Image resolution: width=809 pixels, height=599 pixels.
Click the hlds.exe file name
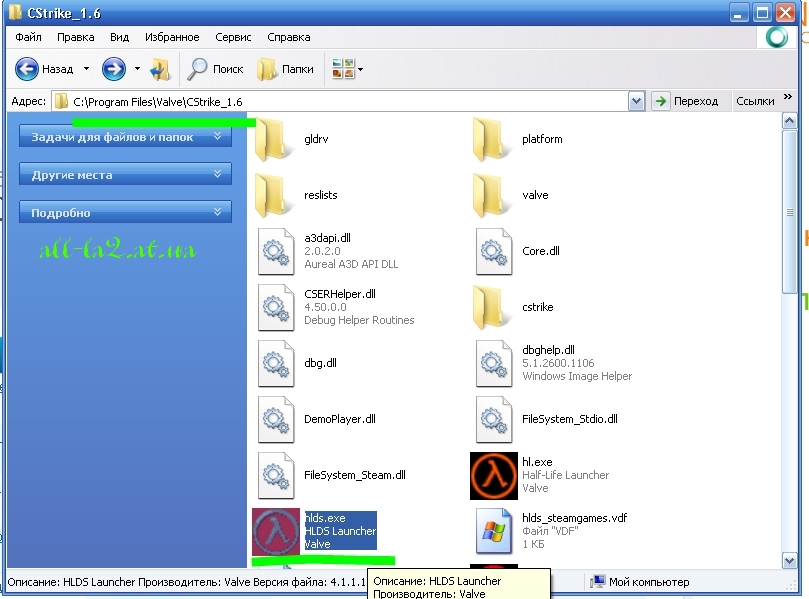[325, 518]
